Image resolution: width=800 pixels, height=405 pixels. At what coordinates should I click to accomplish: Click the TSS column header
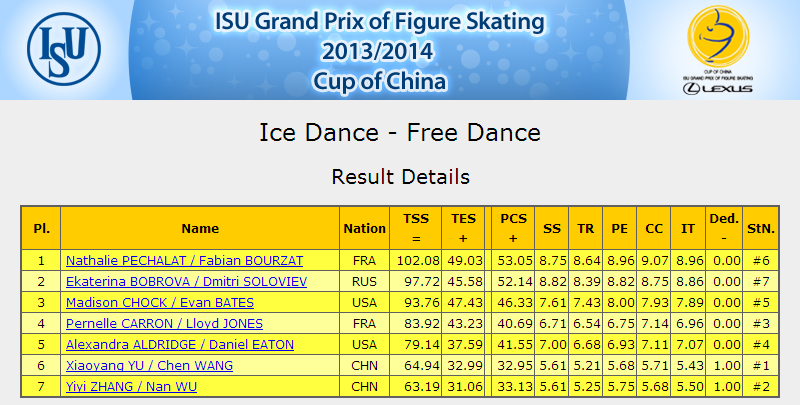416,228
